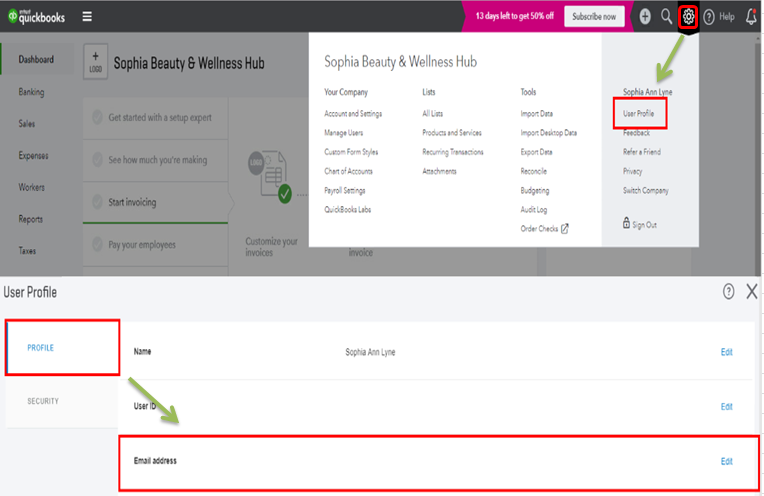
Task: Open Sales in sidebar
Action: 27,123
